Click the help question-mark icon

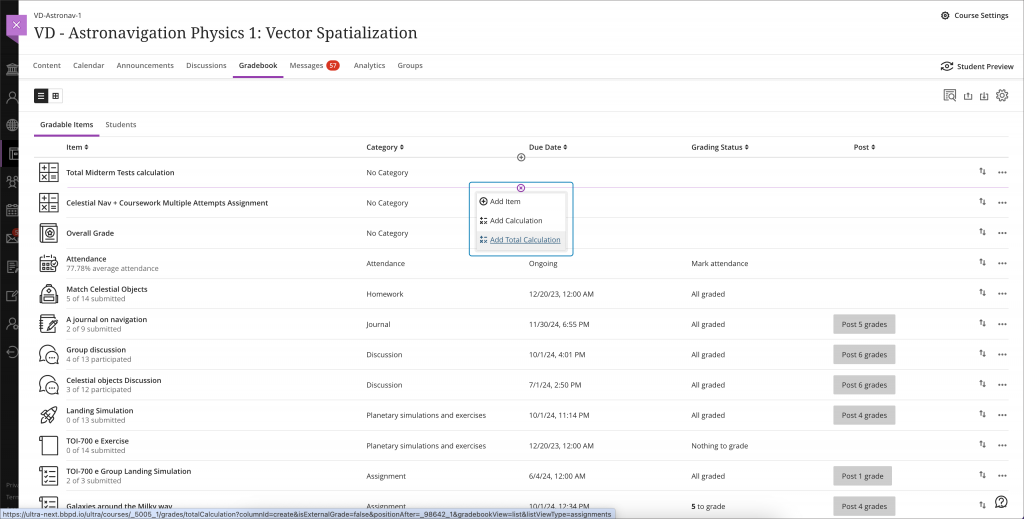1001,501
